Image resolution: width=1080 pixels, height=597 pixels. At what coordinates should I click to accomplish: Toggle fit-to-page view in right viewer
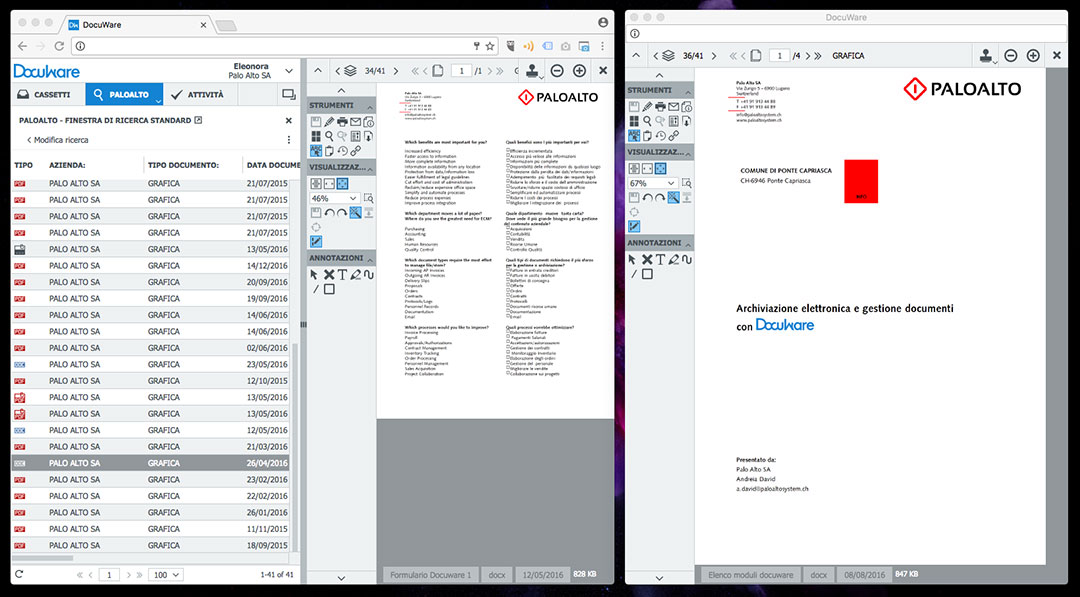[661, 169]
